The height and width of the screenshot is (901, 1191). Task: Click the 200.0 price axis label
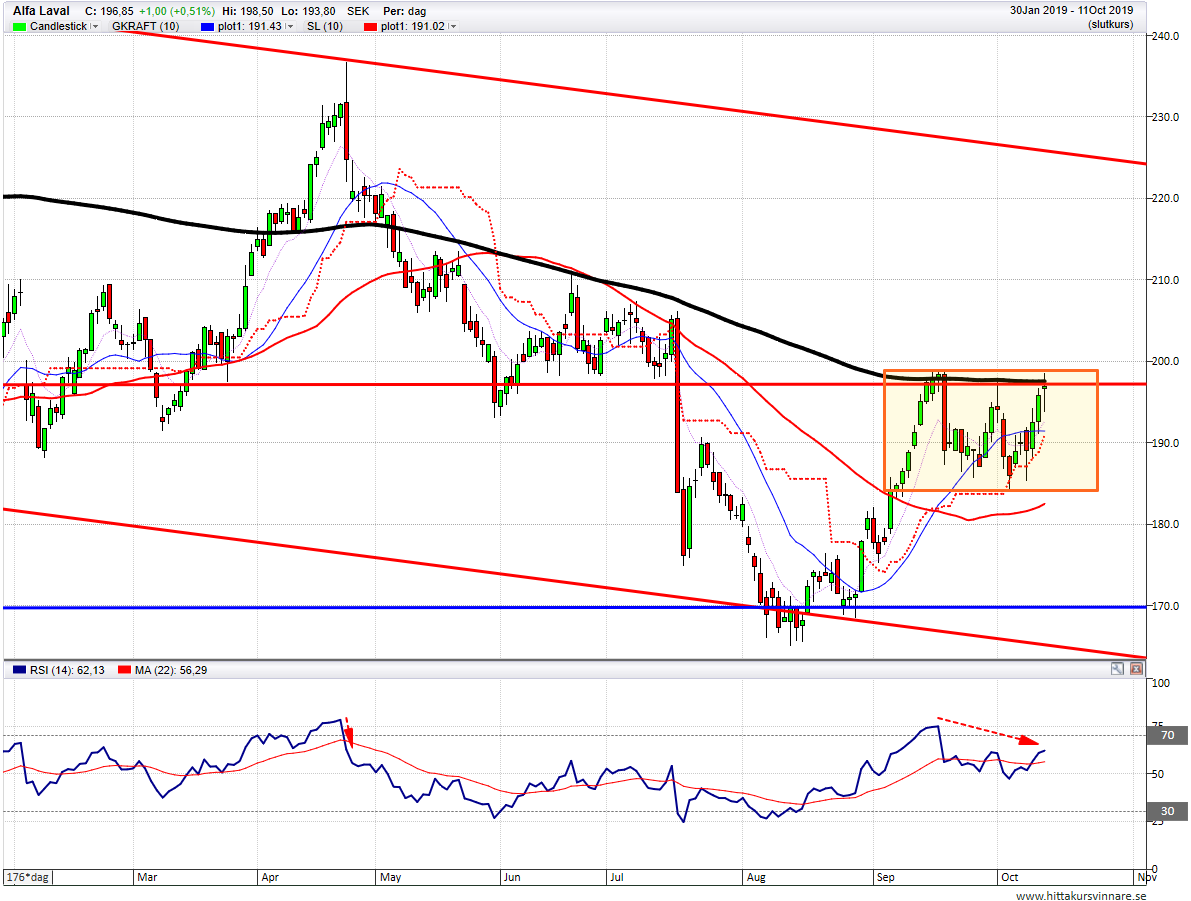point(1166,362)
